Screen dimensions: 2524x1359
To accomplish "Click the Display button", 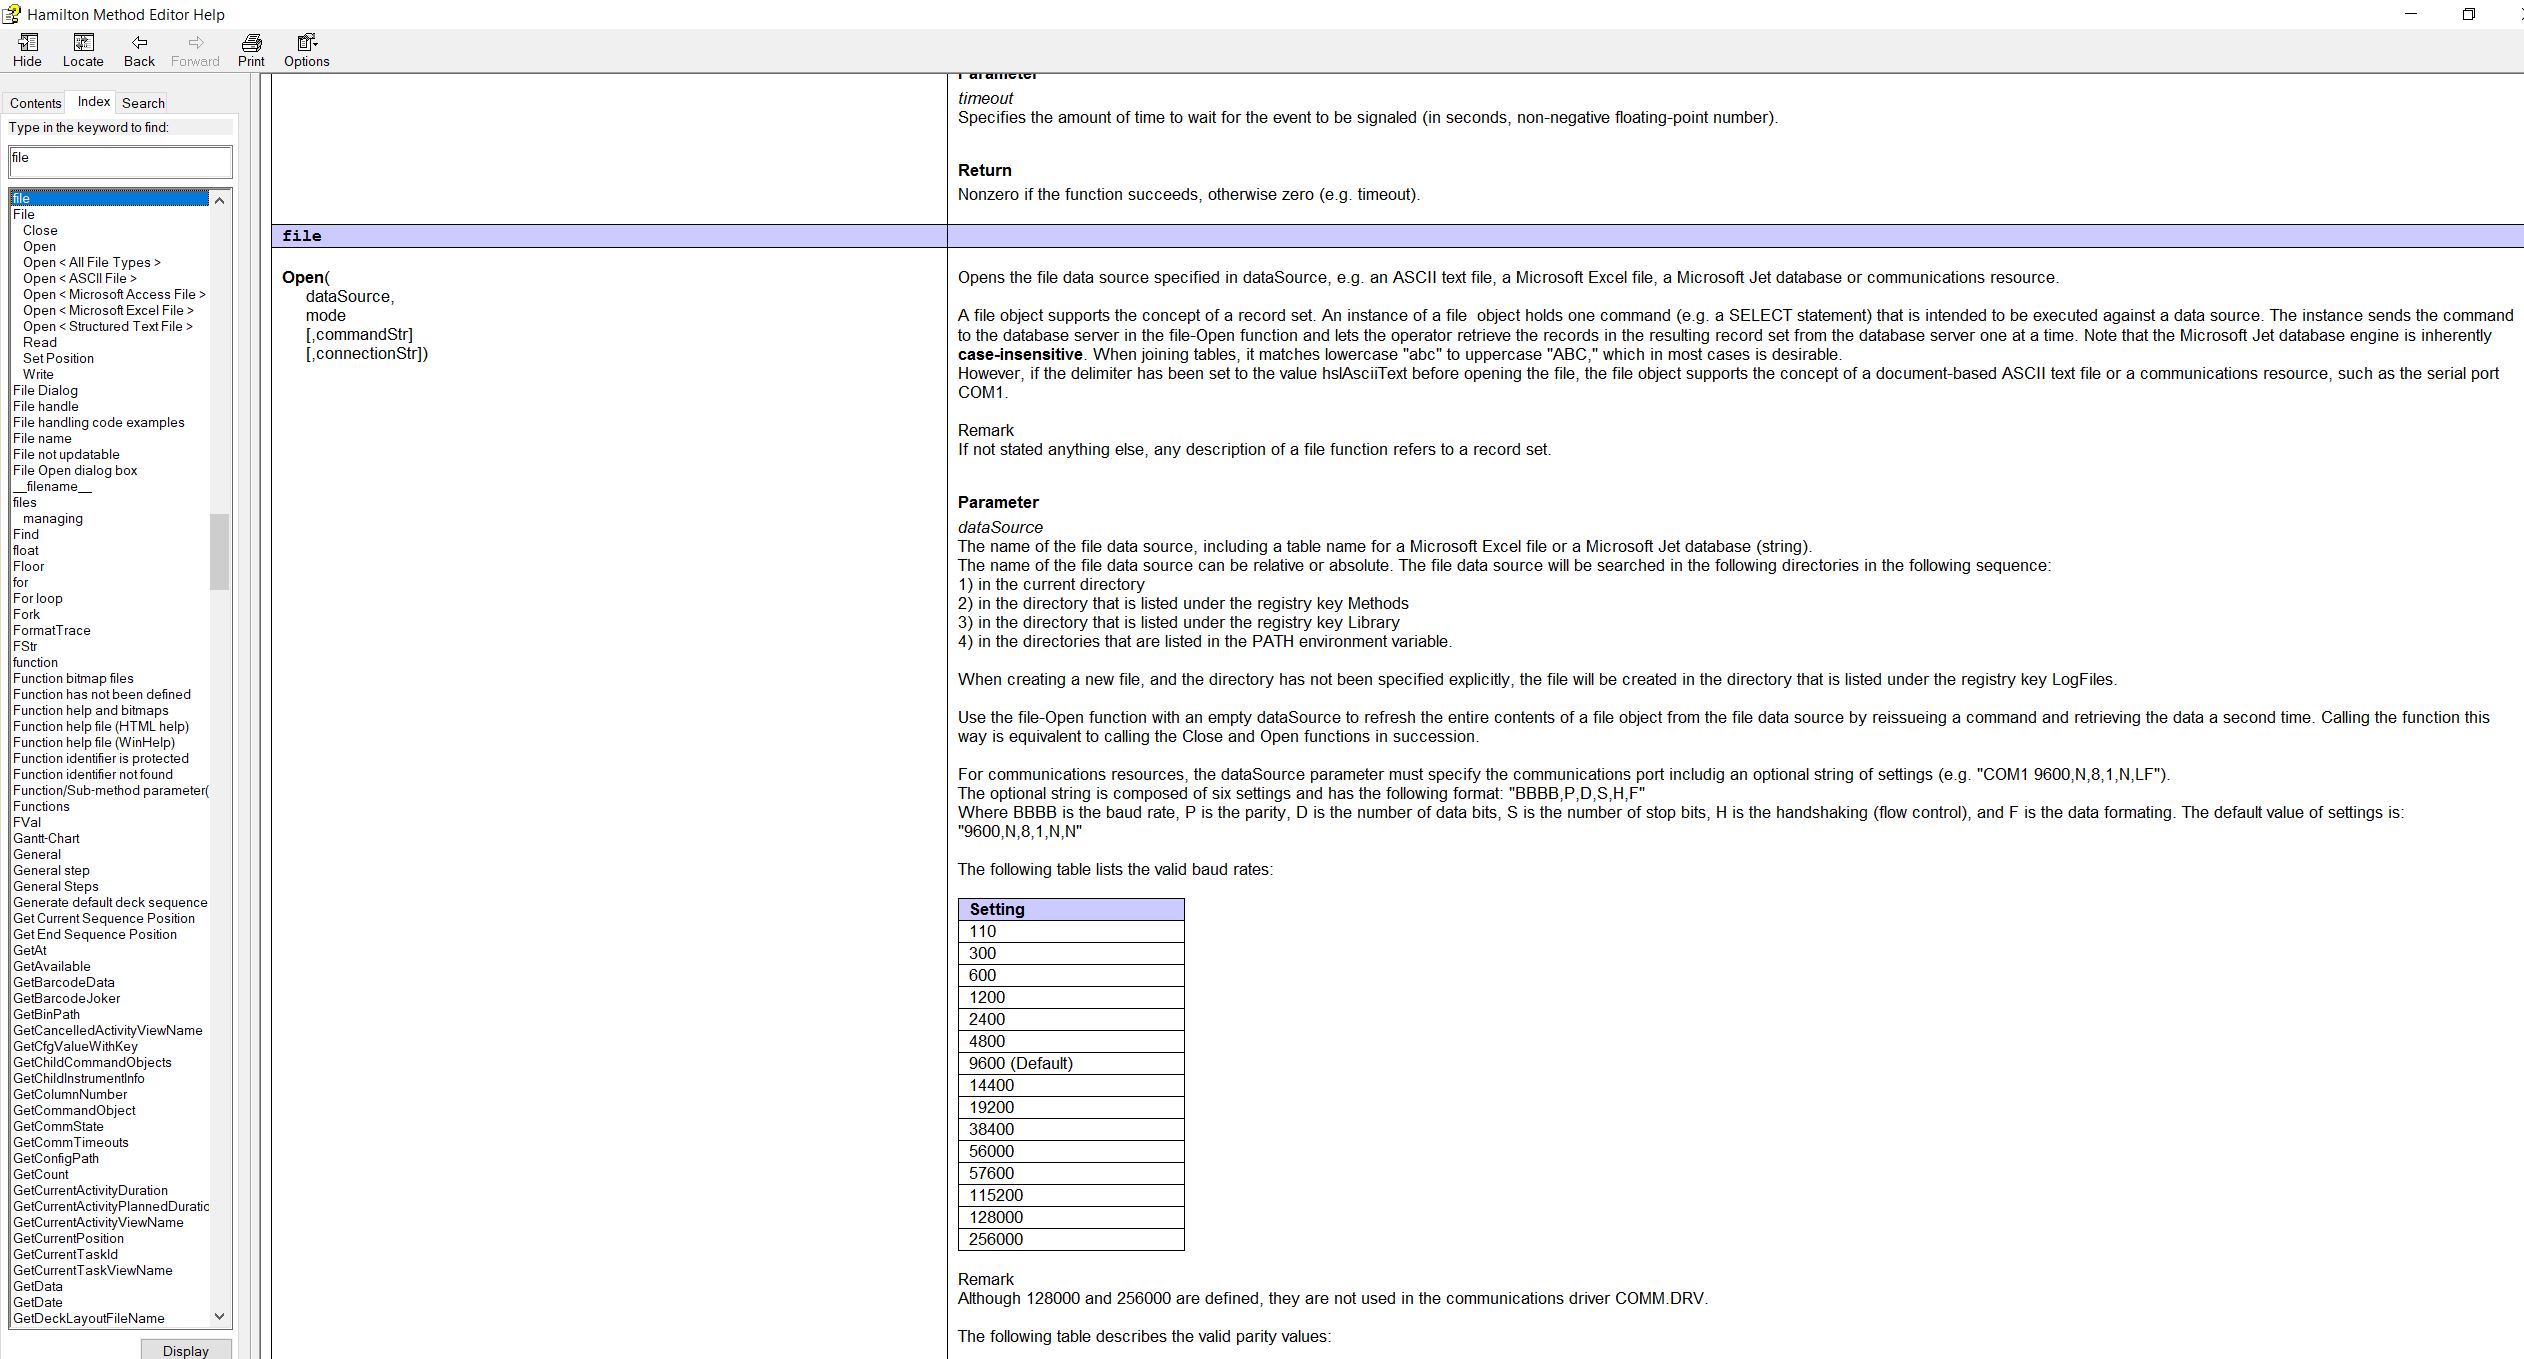I will pyautogui.click(x=186, y=1350).
